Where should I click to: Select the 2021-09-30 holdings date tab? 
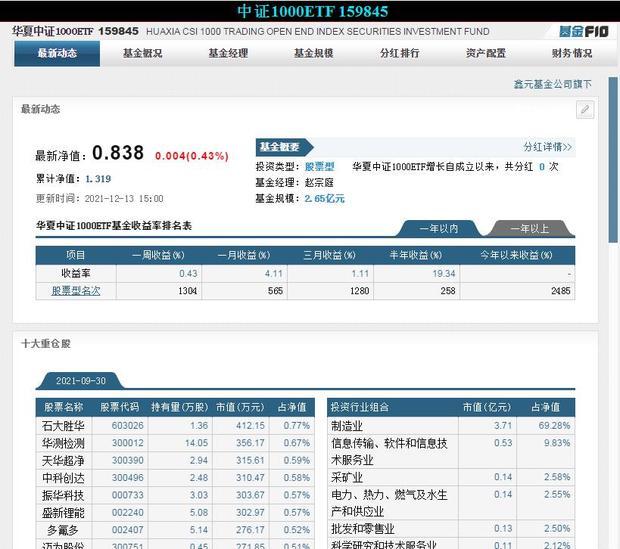81,381
